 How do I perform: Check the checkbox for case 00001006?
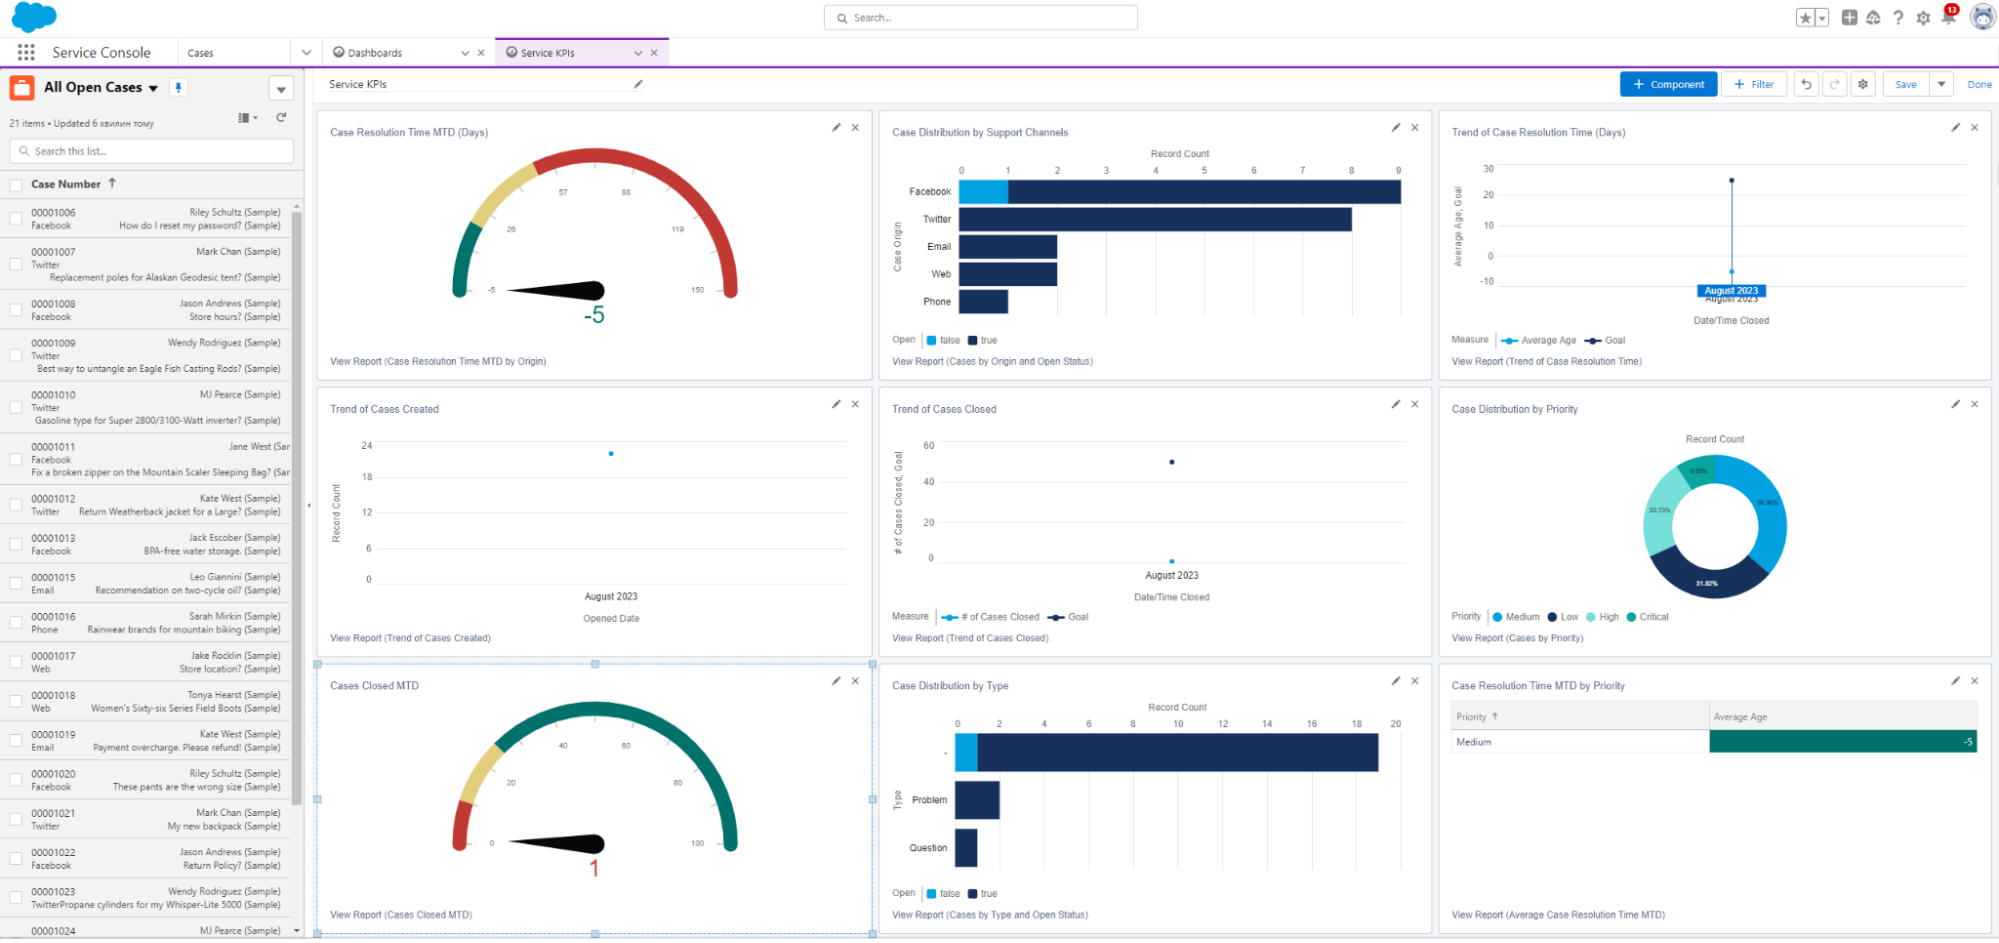[x=15, y=219]
